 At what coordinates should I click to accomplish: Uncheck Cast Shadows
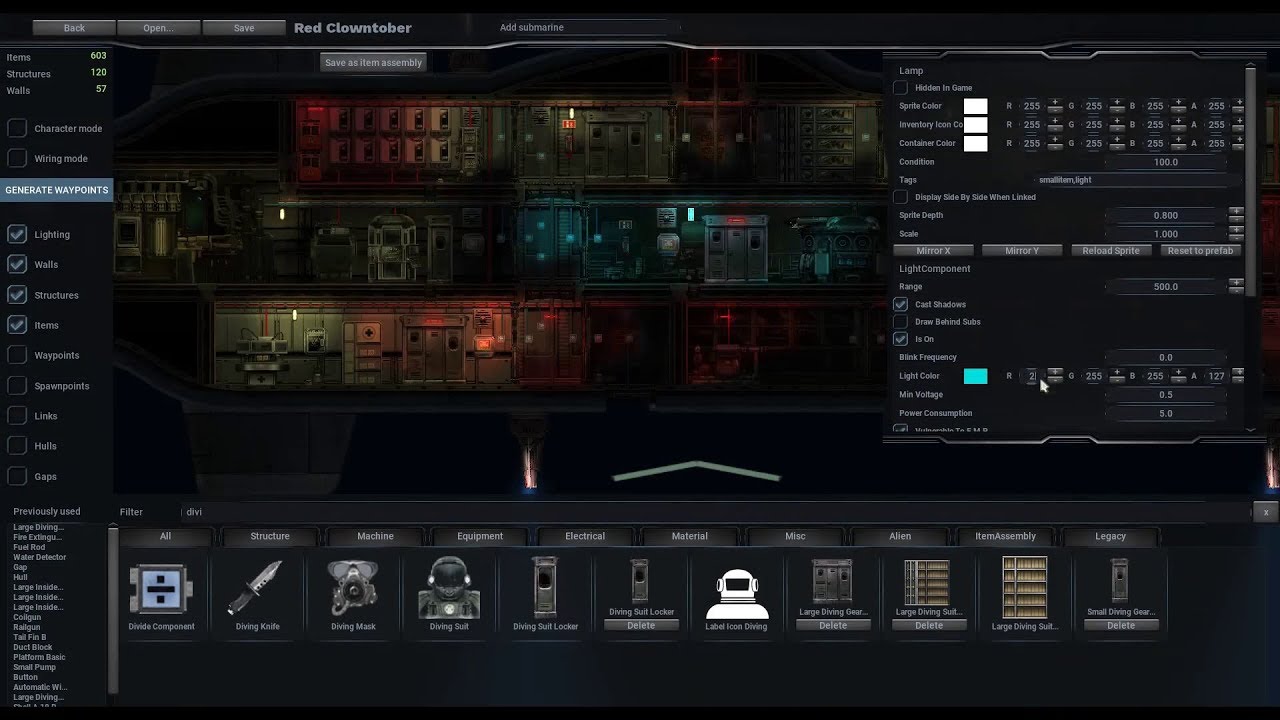tap(901, 304)
